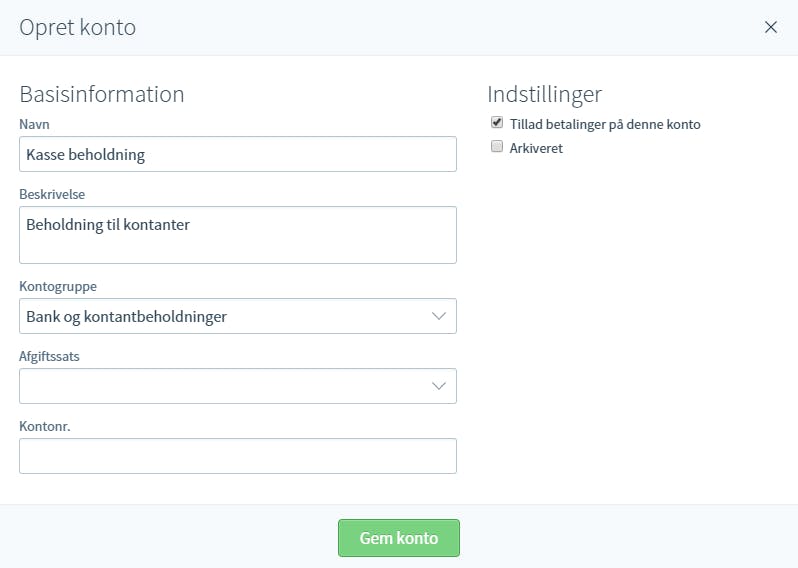Click the Tillad betalinger på denne konto label
Screen dimensions: 798x568
(605, 125)
